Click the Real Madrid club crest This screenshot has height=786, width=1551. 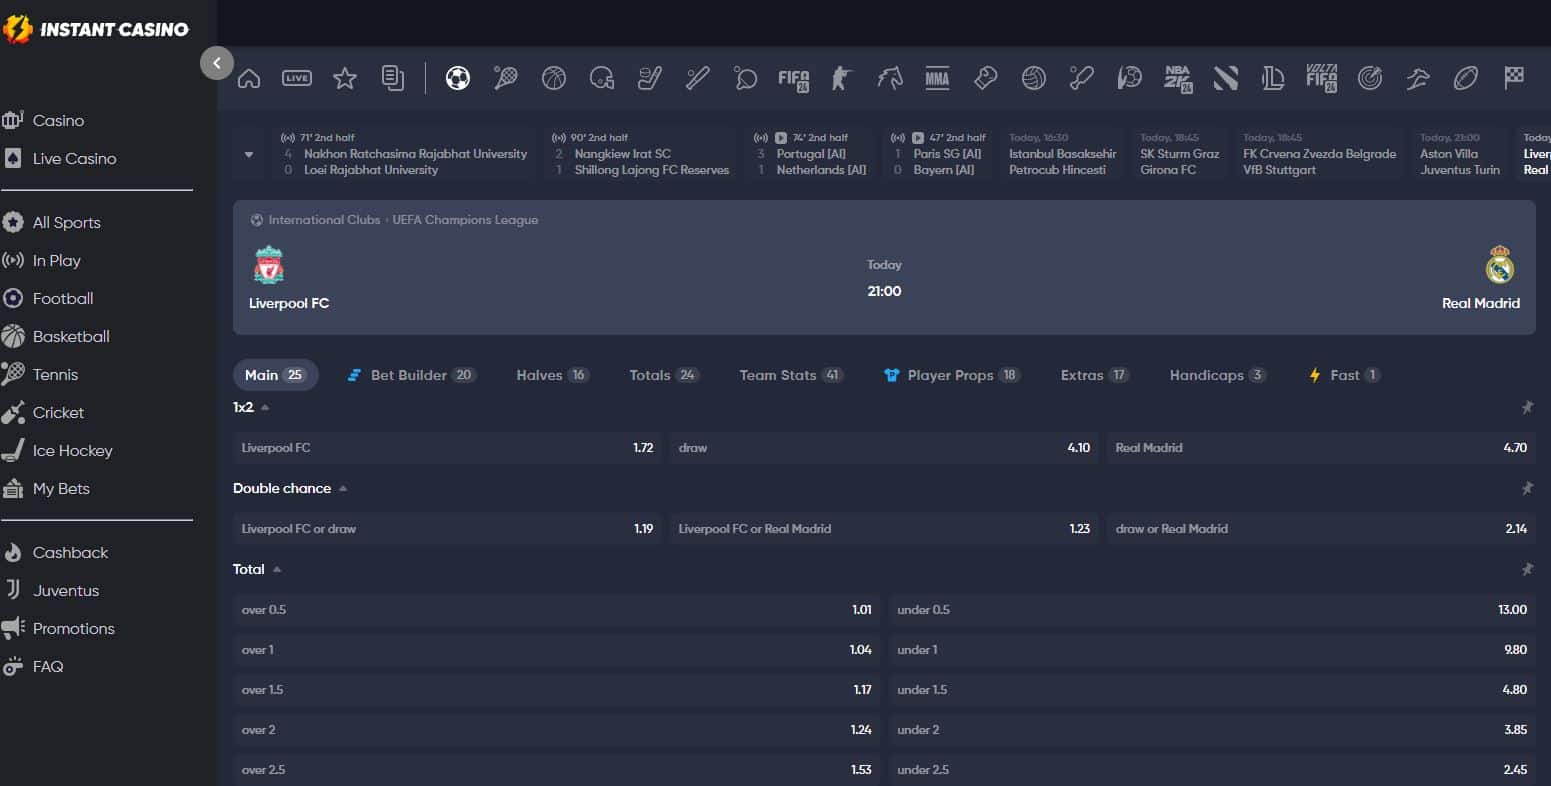coord(1500,265)
